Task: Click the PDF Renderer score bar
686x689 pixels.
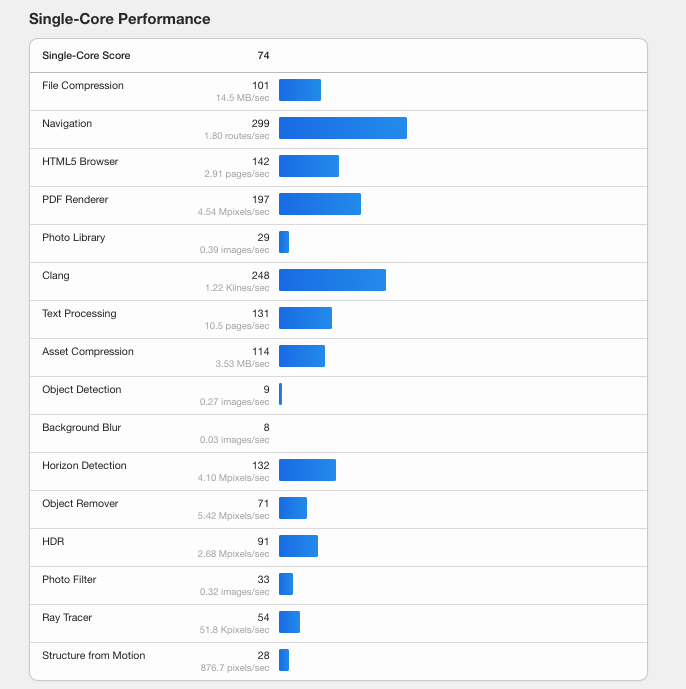Action: [x=319, y=204]
